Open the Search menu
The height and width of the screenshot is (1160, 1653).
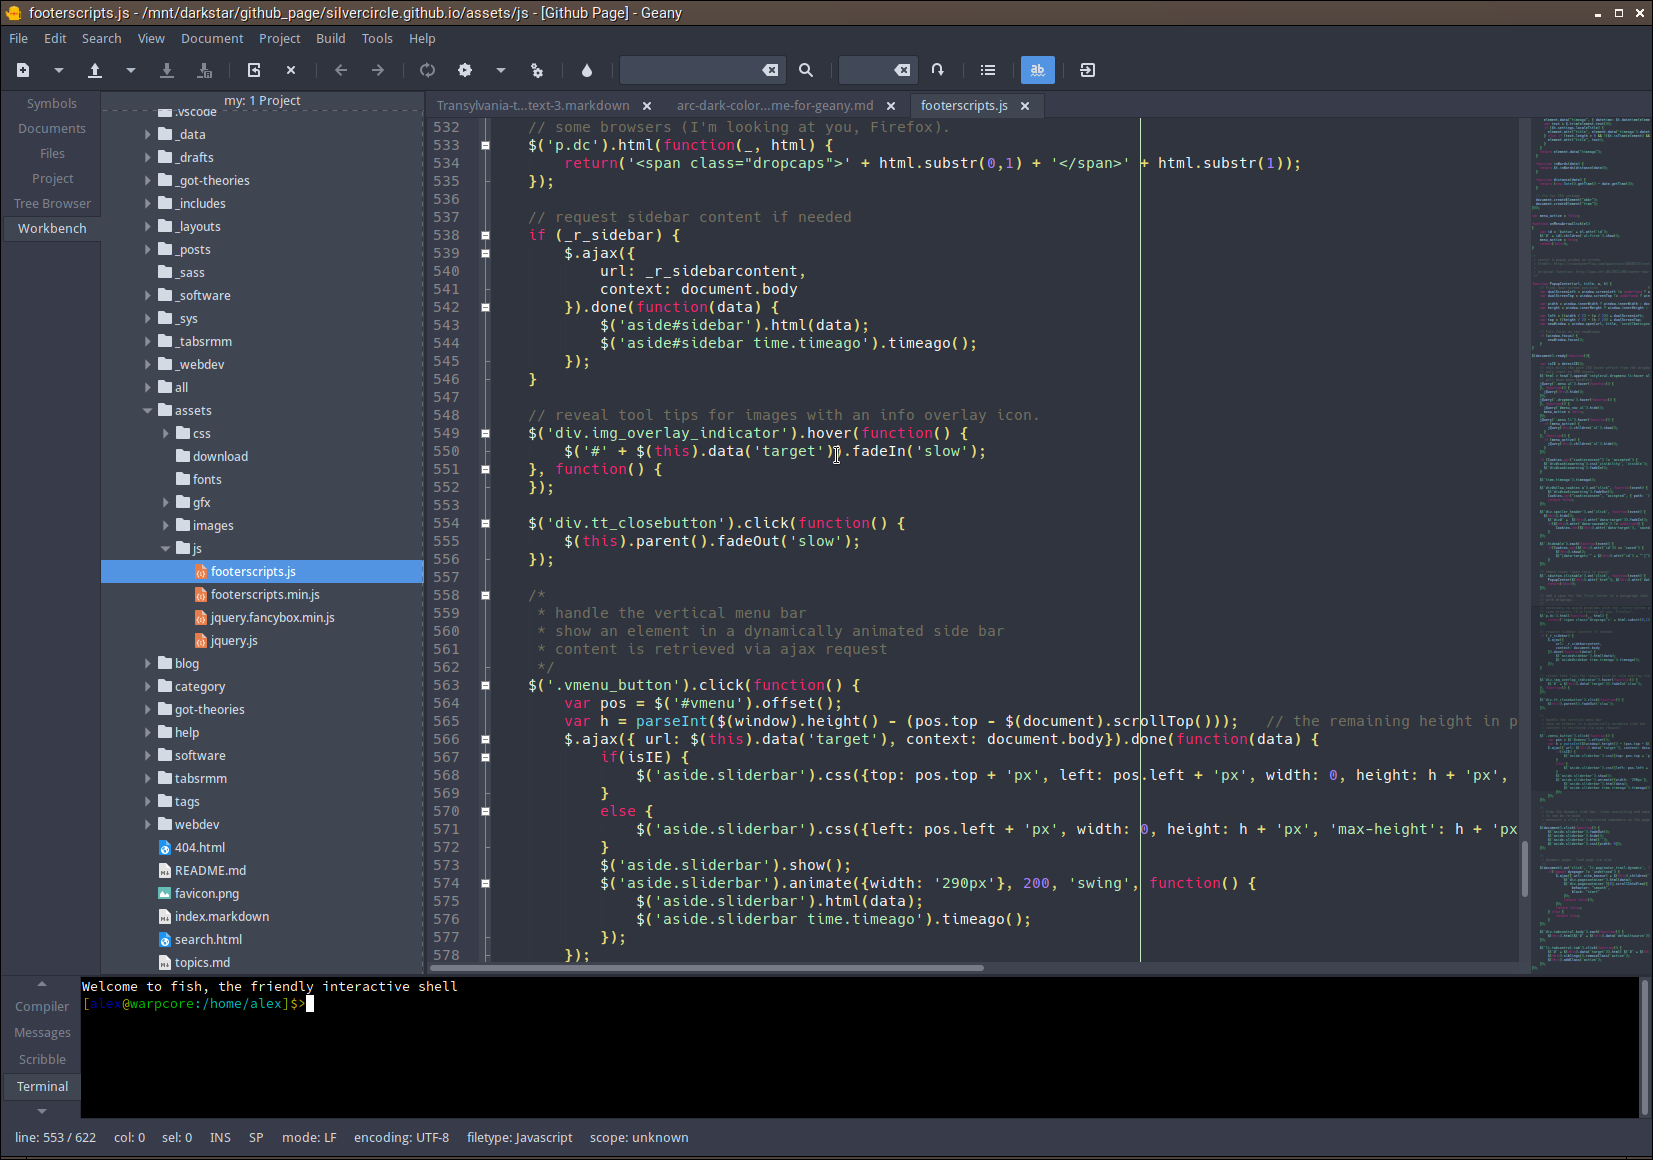[101, 38]
